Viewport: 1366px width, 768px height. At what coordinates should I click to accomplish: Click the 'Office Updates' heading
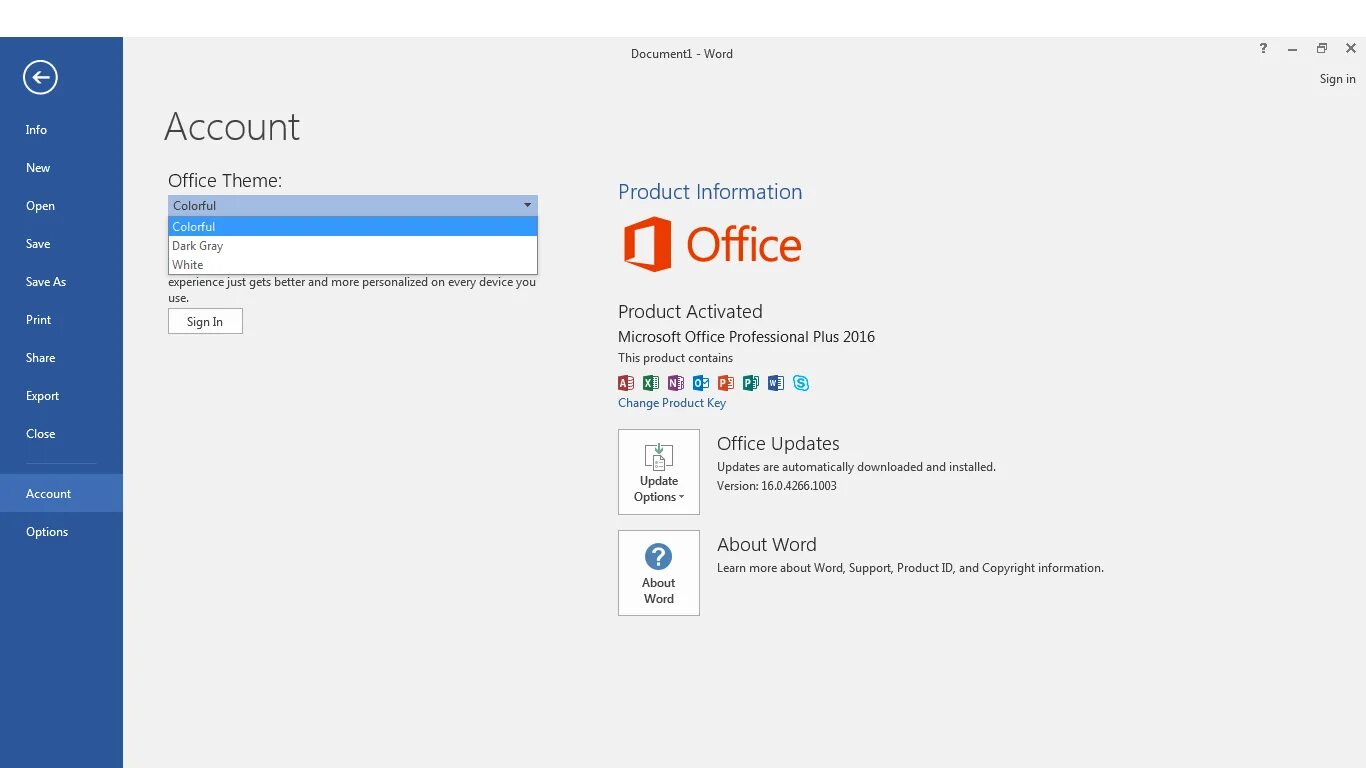tap(778, 443)
